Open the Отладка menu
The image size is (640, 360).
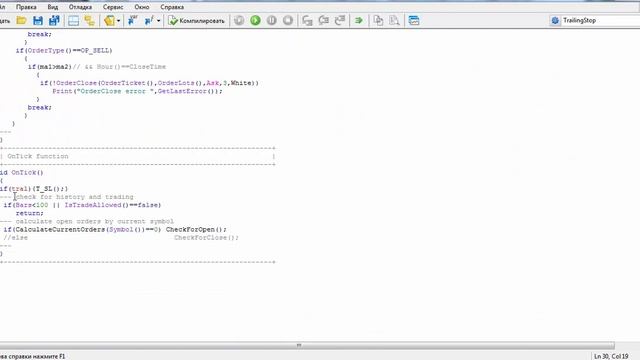80,7
